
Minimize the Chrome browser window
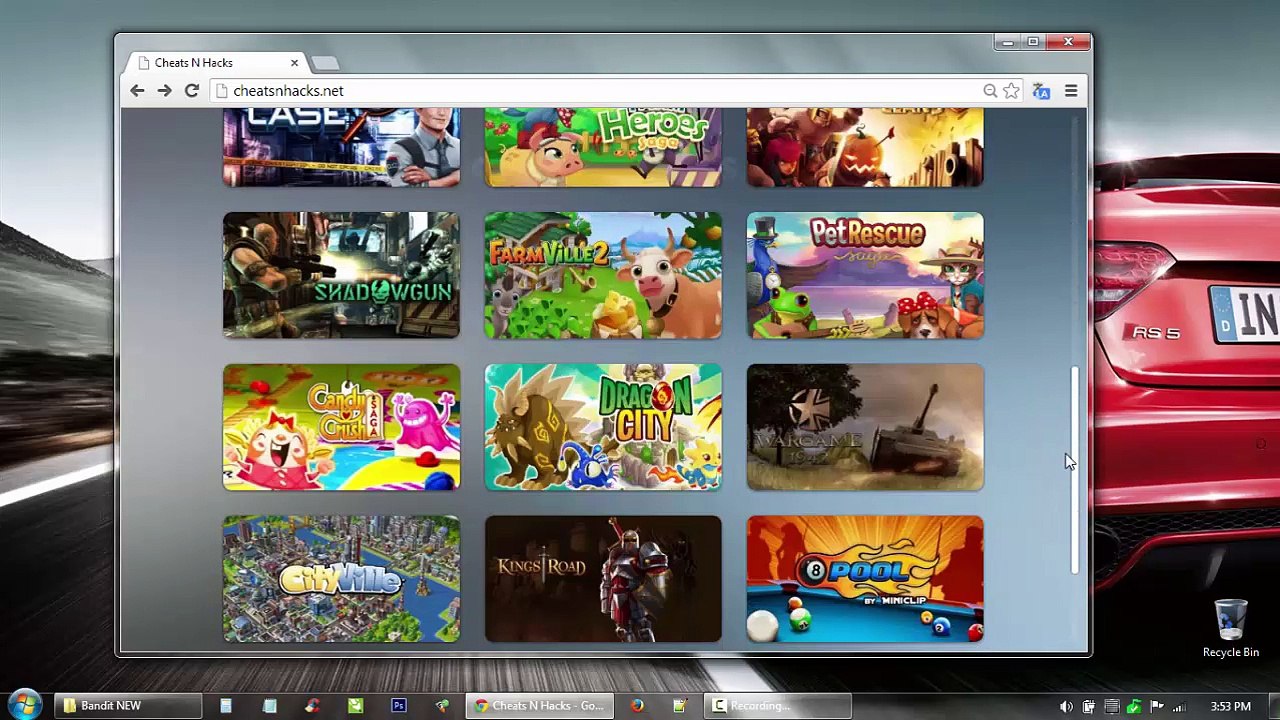[x=1008, y=42]
